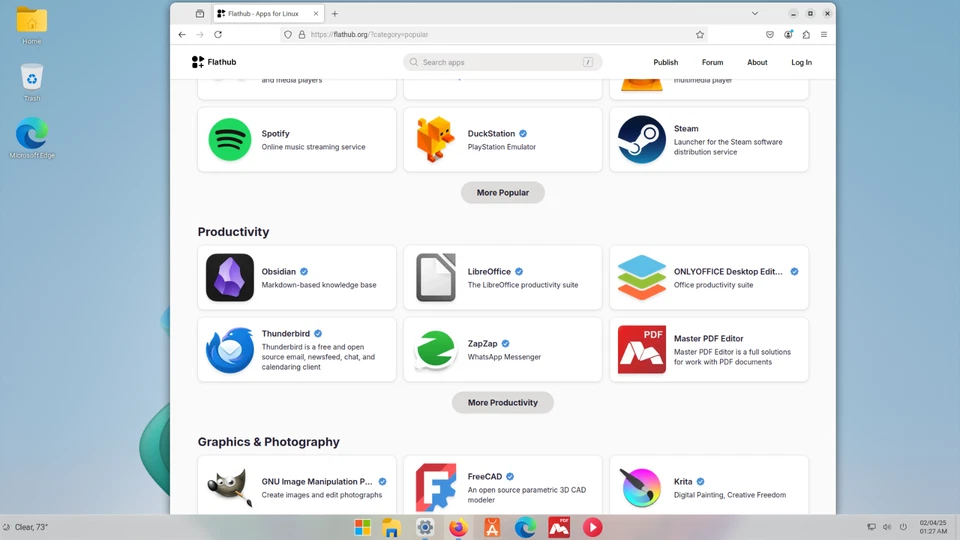View site security lock info
Image resolution: width=960 pixels, height=540 pixels.
coord(302,34)
